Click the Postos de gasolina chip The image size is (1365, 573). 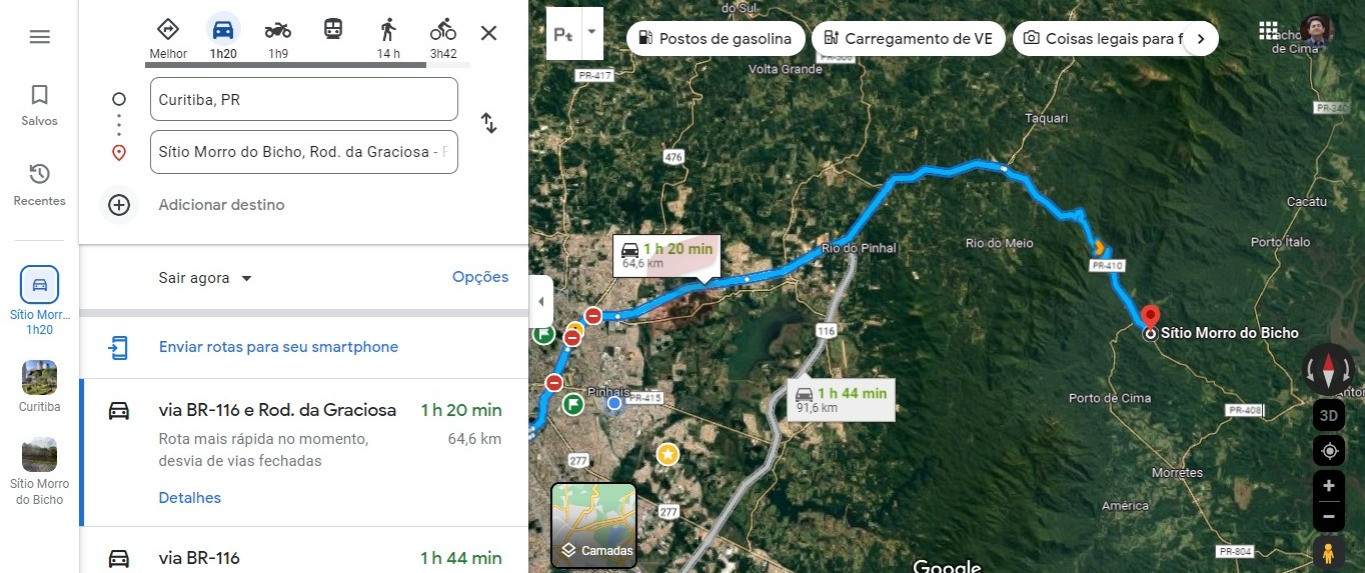coord(716,39)
